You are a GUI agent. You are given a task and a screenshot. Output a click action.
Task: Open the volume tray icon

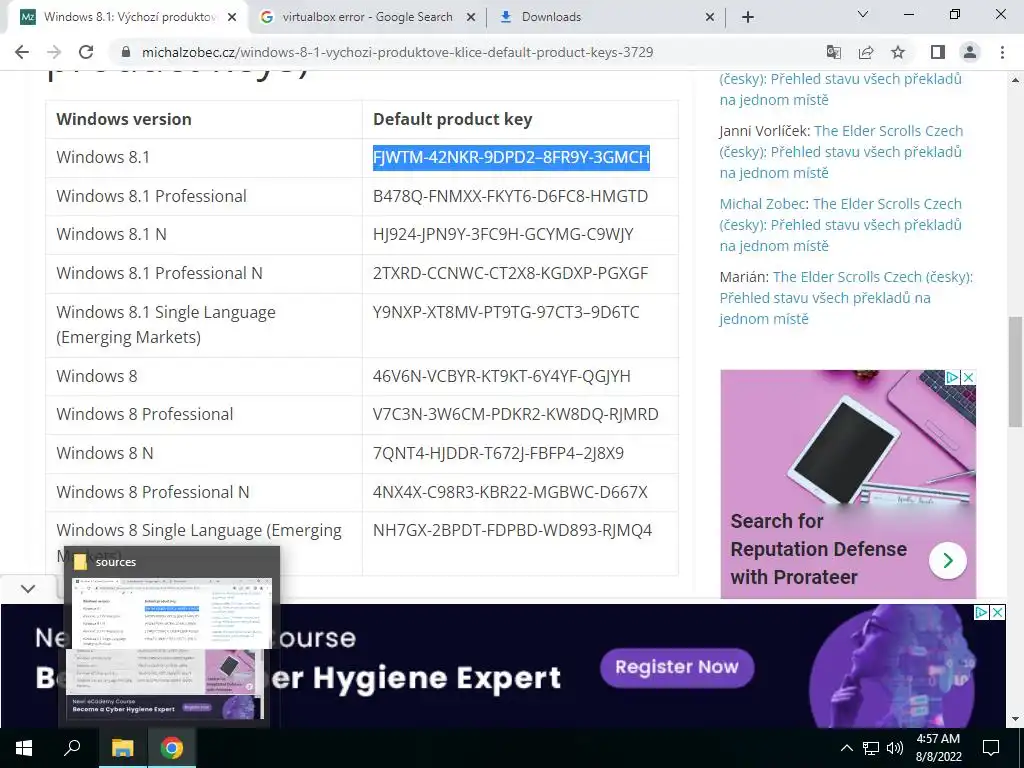point(895,748)
